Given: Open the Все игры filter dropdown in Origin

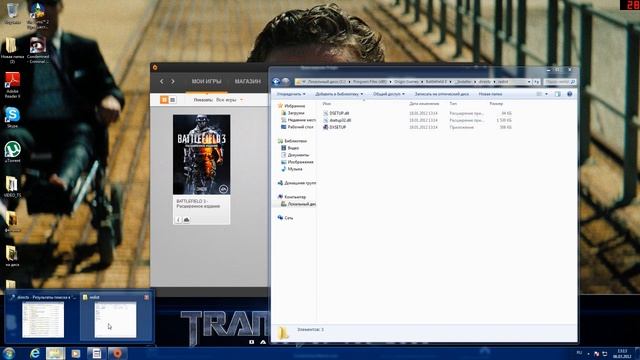Looking at the screenshot, I should pos(229,100).
